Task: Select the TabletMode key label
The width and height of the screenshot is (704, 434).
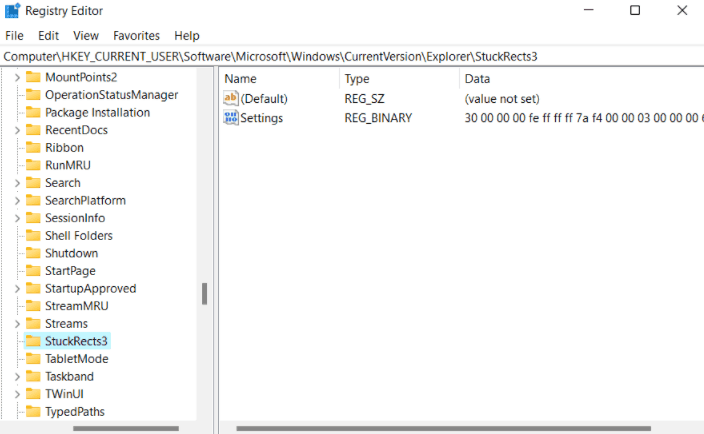Action: coord(77,359)
